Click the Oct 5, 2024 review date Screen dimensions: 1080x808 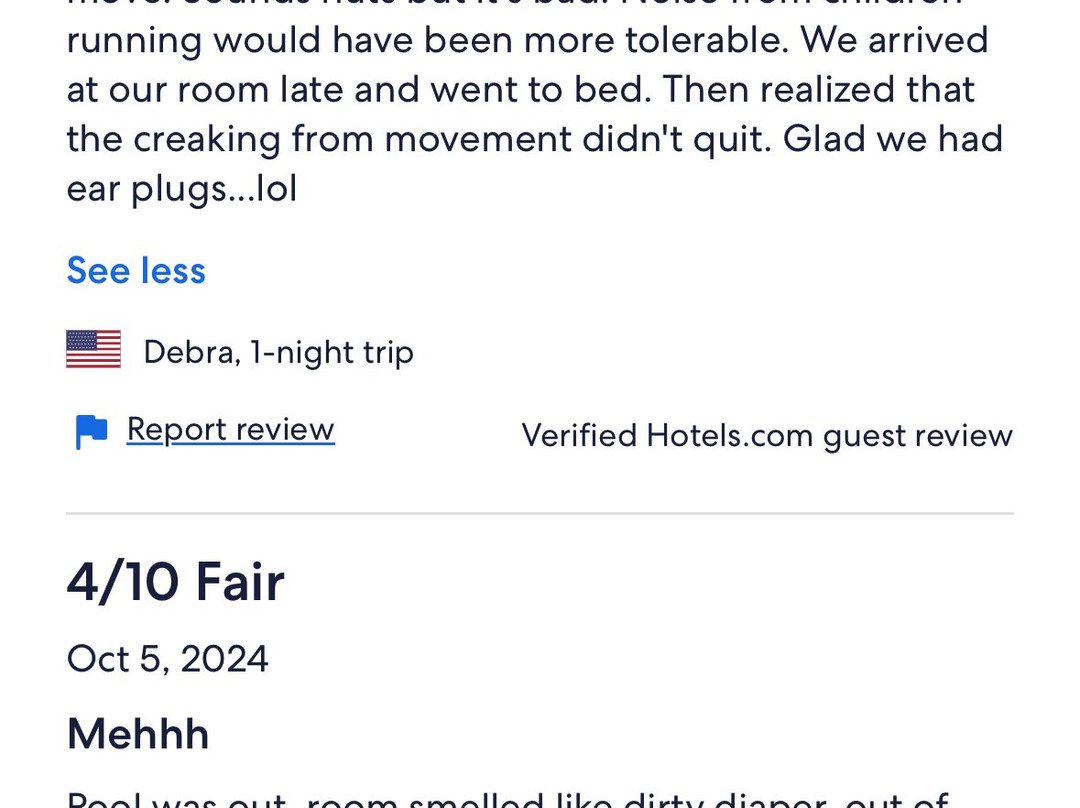(167, 659)
